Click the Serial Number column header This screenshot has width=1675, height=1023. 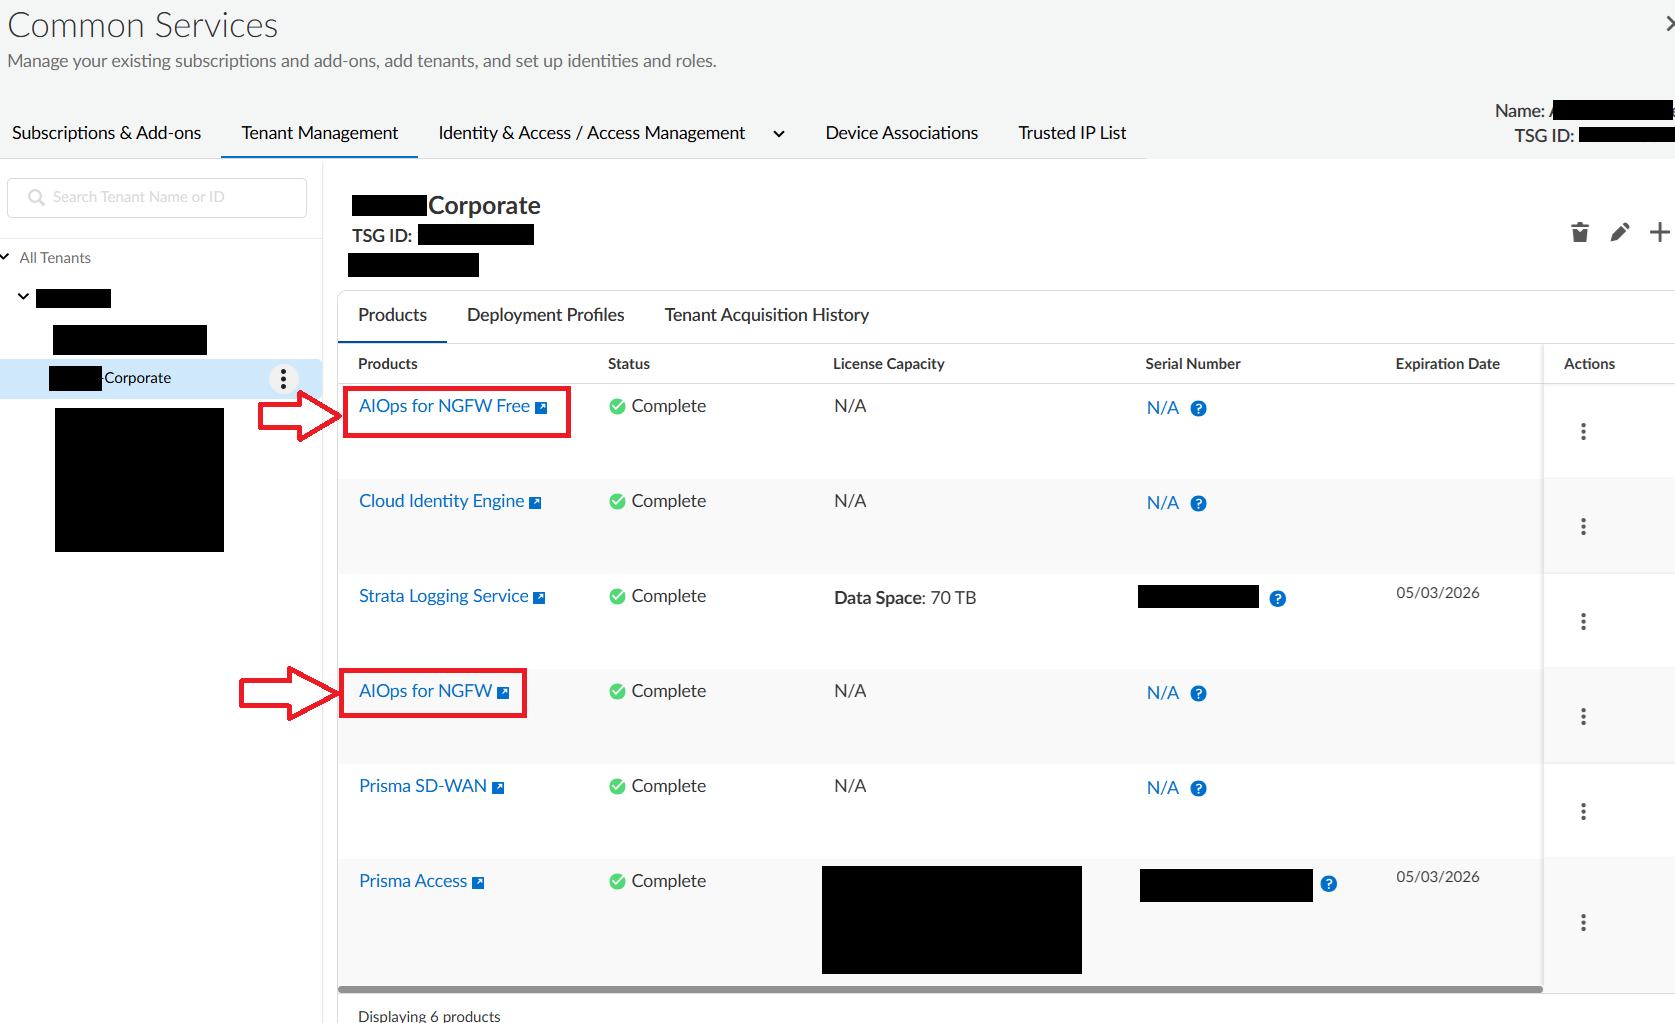1192,364
